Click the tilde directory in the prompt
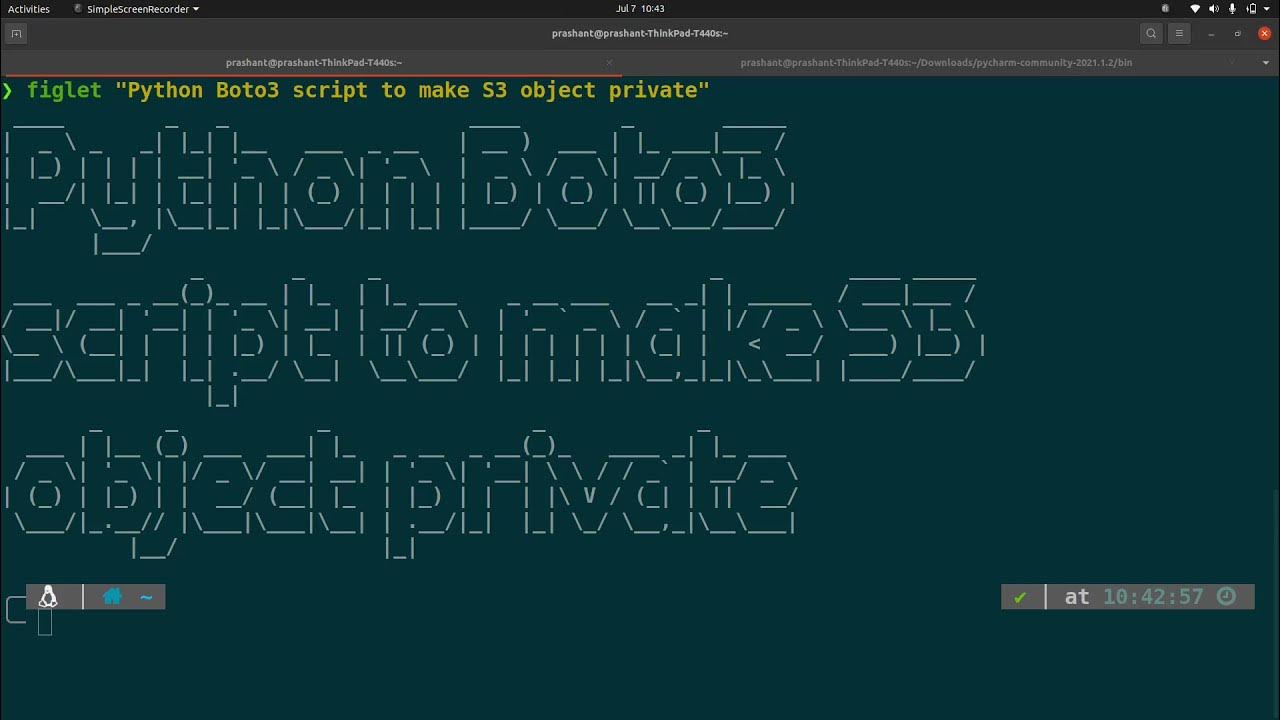 [146, 597]
